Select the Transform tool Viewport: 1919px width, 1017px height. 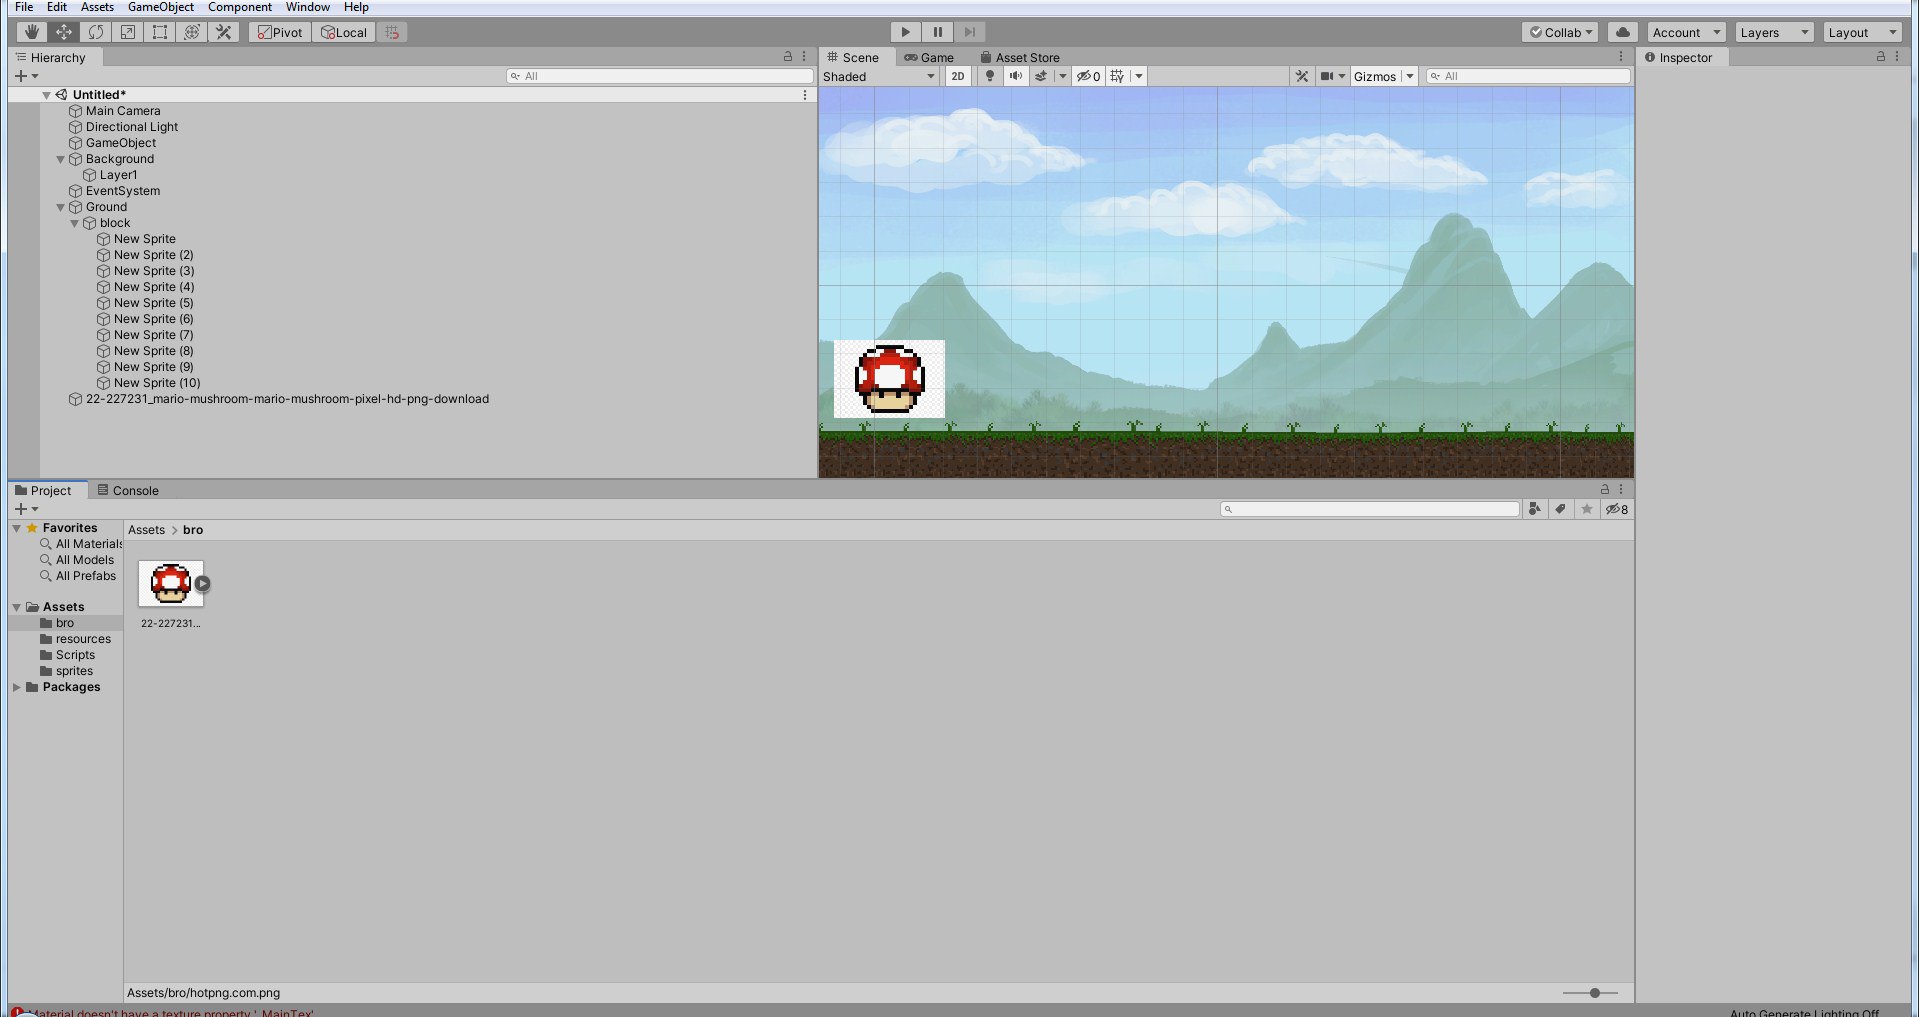point(192,32)
